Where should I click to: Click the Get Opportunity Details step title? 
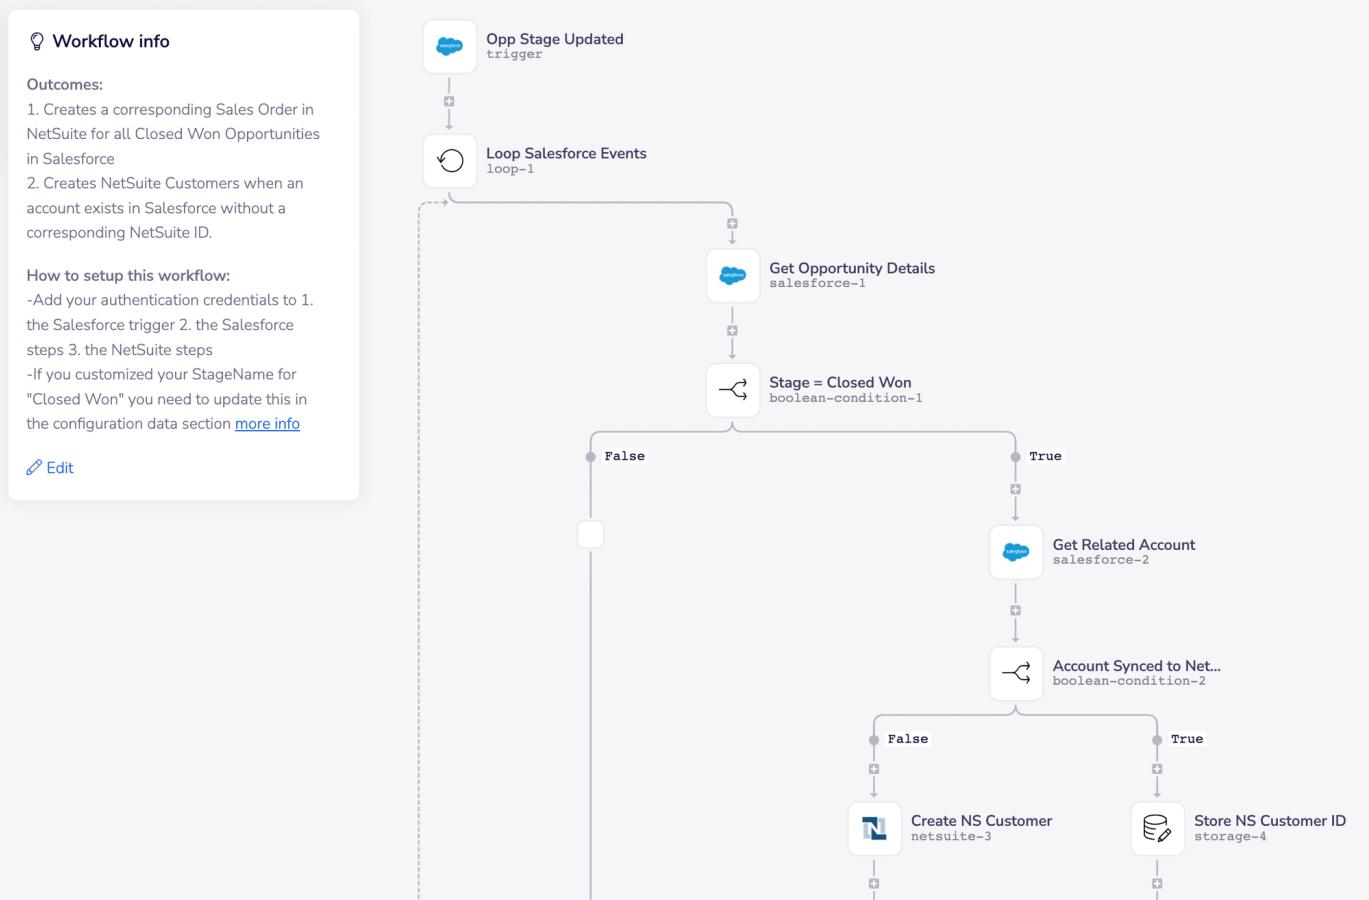pos(852,268)
